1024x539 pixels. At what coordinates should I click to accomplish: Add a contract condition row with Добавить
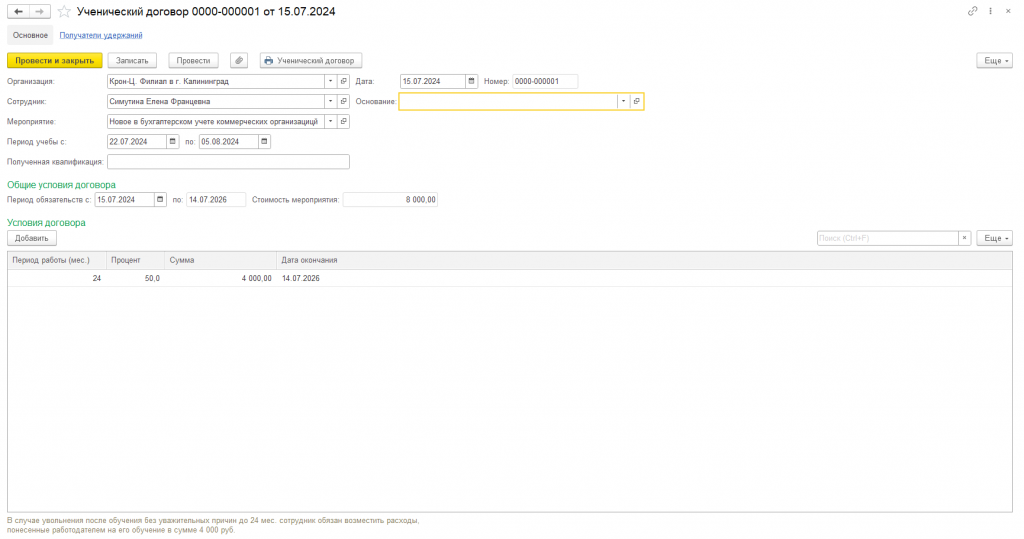pos(32,238)
